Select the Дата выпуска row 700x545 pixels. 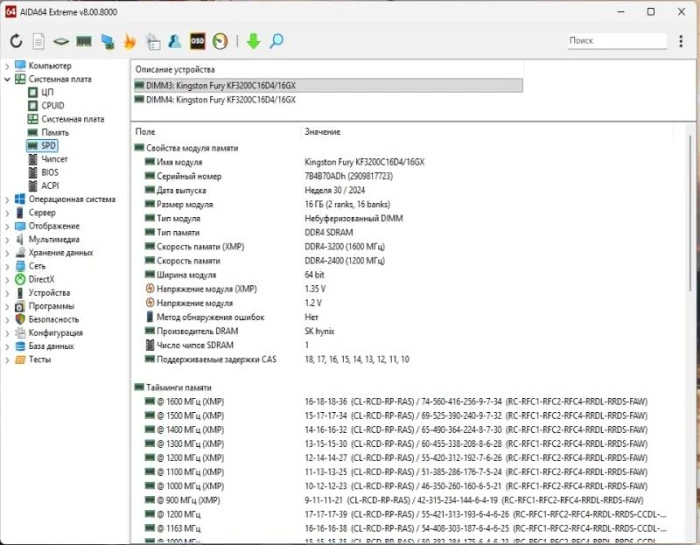click(402, 190)
